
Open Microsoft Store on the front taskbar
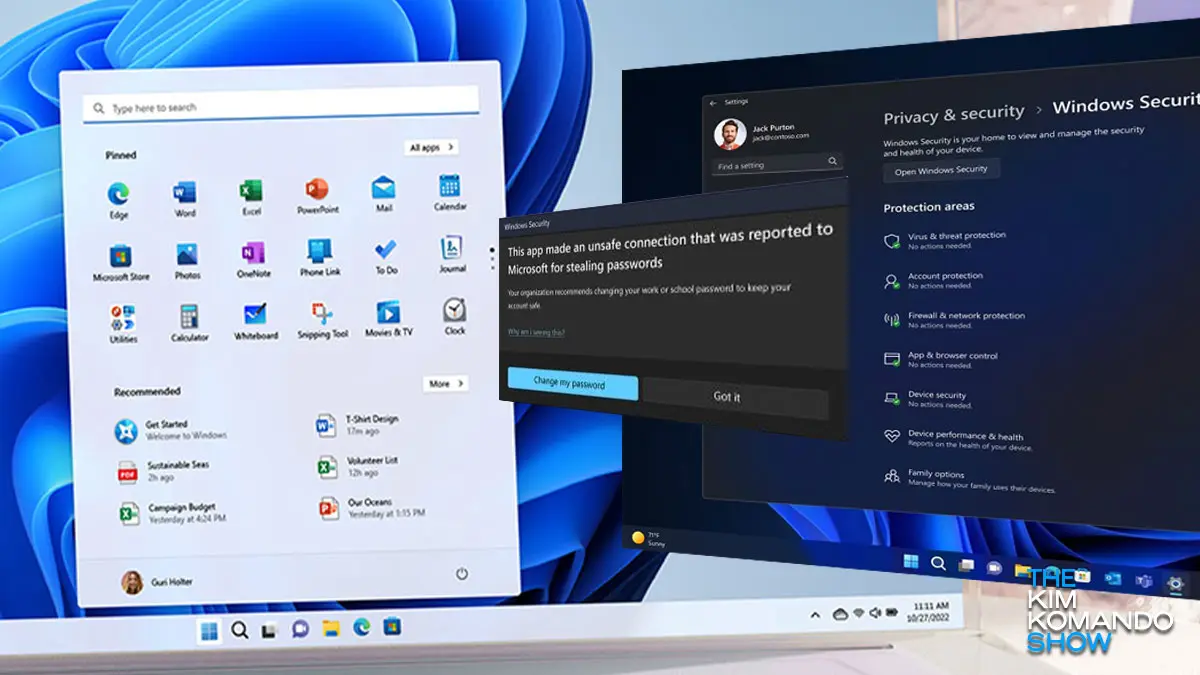(392, 626)
